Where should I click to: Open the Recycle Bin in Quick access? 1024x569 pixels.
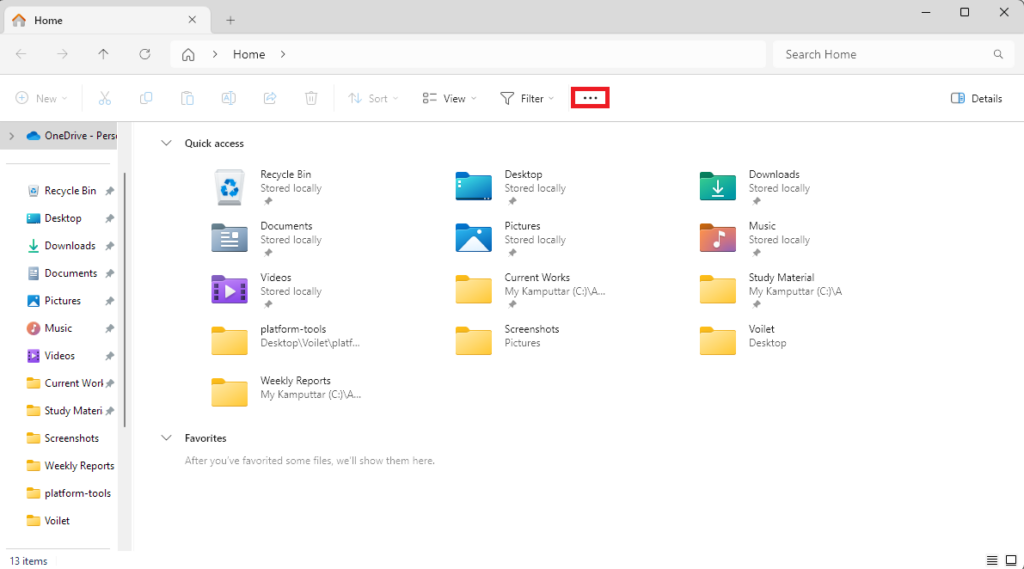click(x=262, y=185)
